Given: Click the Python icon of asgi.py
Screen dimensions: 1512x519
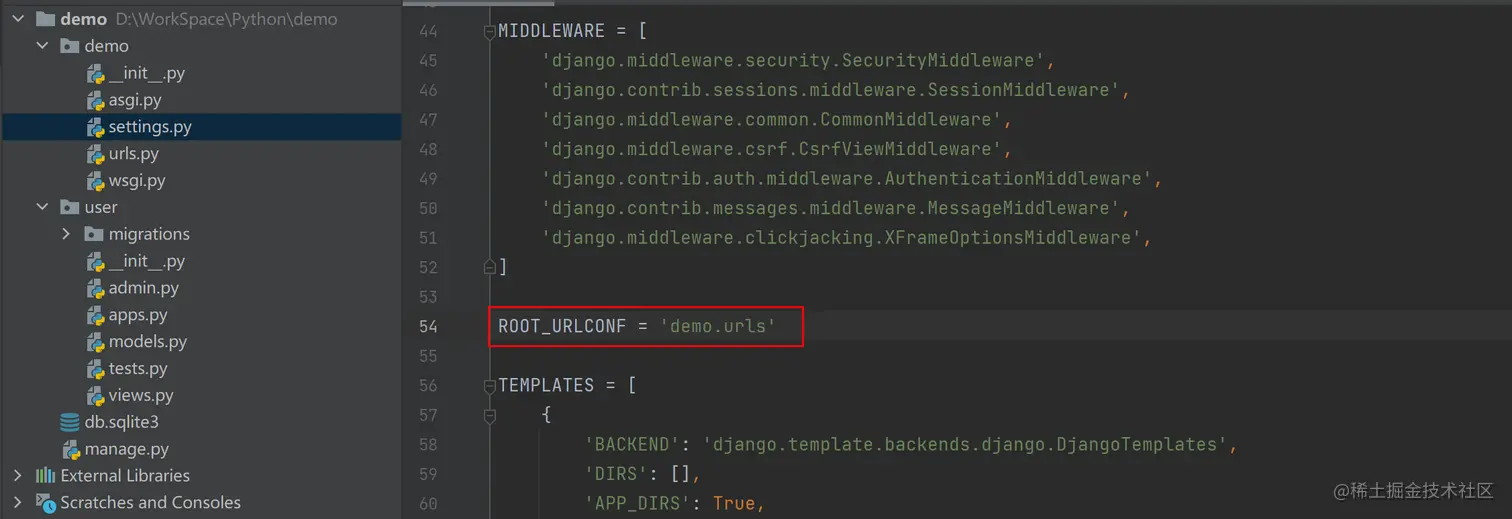Looking at the screenshot, I should 95,100.
